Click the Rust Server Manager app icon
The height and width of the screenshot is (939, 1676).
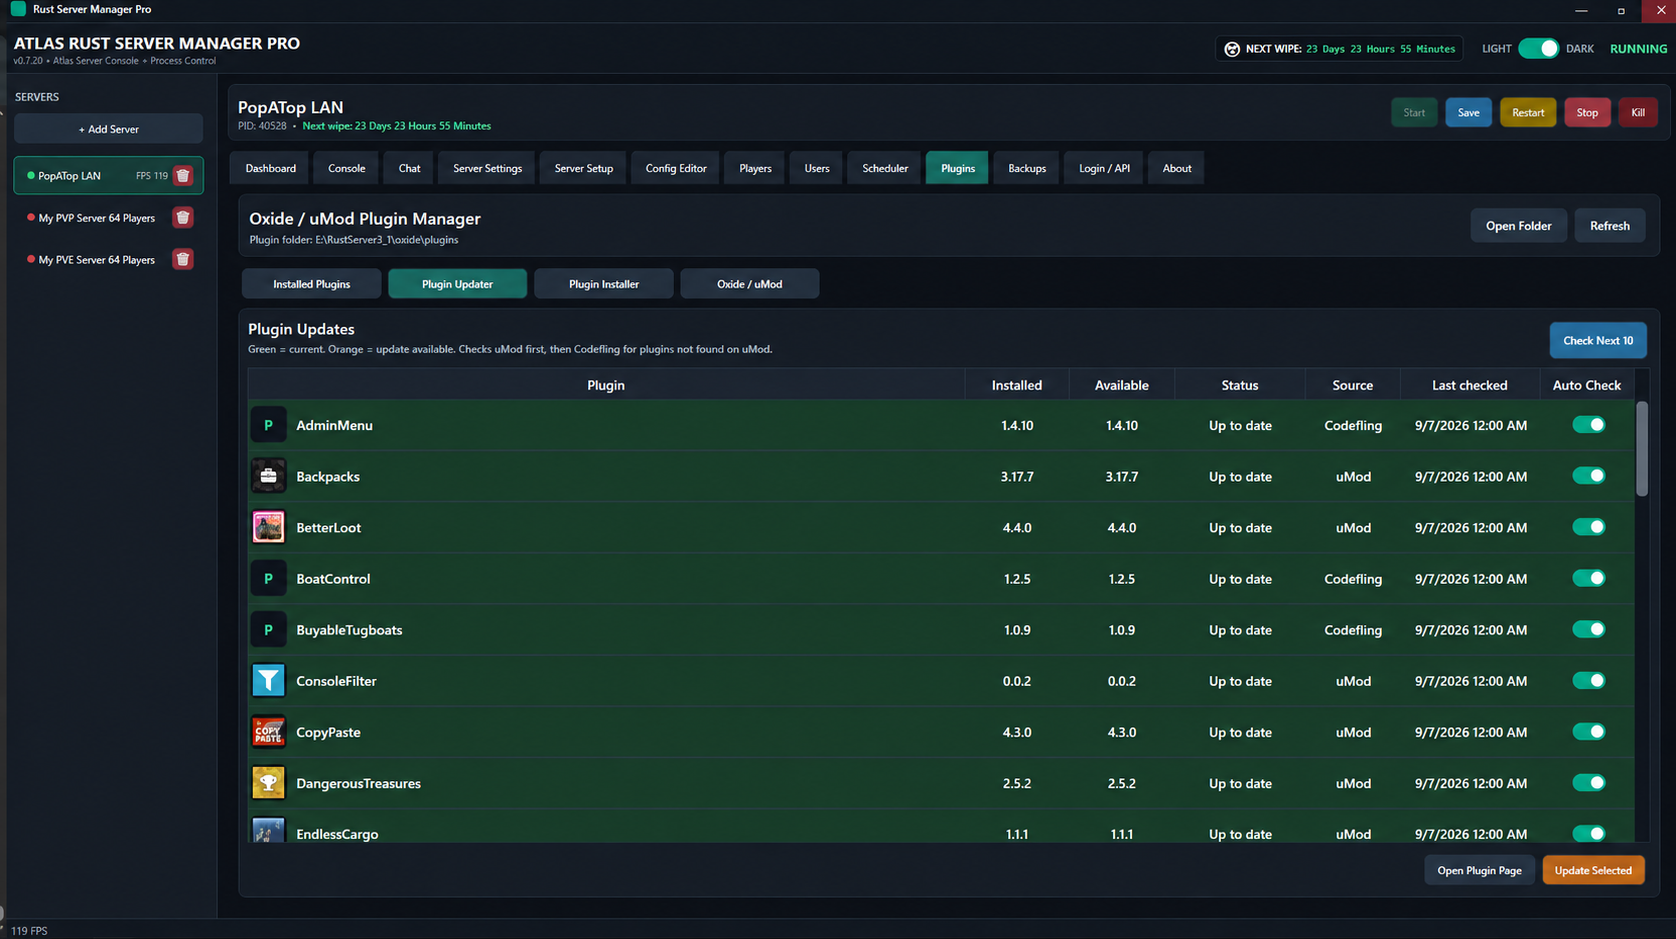tap(18, 9)
